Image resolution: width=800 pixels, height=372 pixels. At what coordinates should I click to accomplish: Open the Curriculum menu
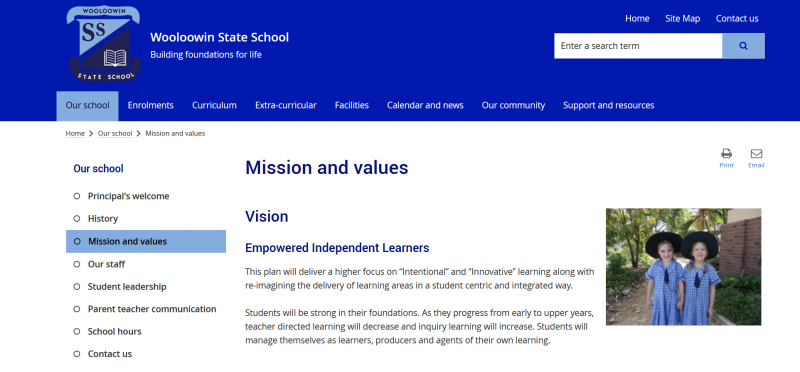point(214,106)
